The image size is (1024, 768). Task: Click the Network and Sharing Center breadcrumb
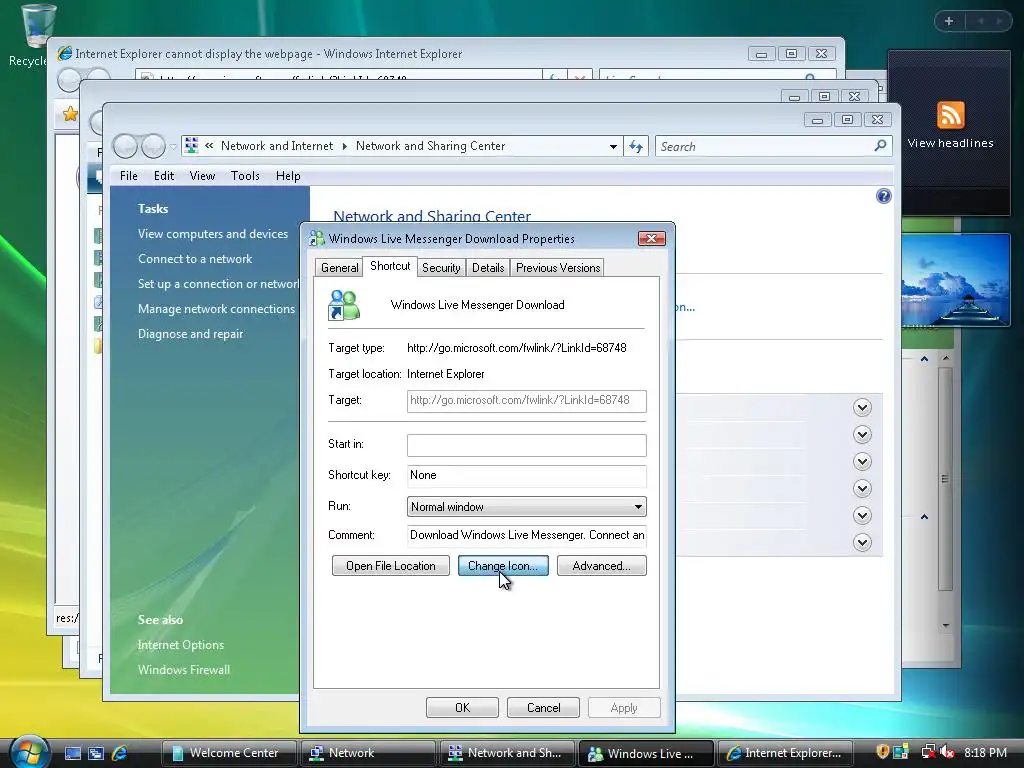430,146
